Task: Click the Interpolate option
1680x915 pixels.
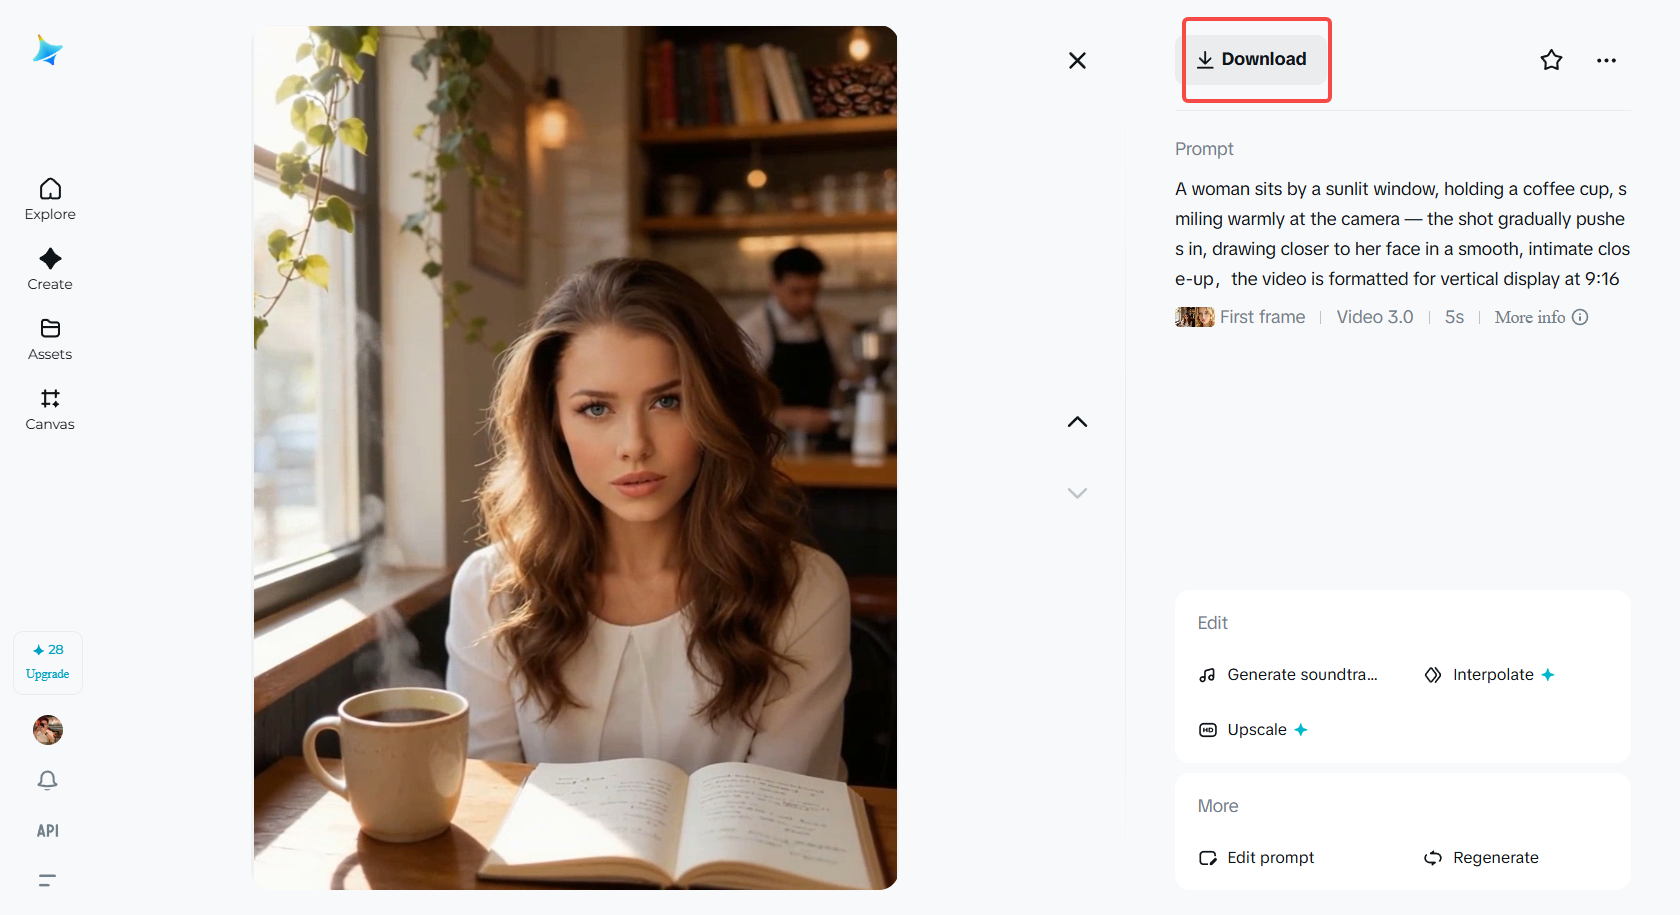Action: (x=1489, y=675)
